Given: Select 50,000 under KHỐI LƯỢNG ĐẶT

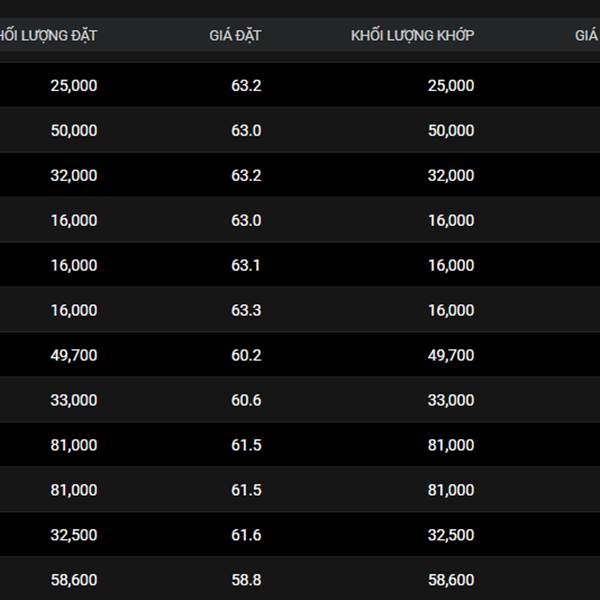Looking at the screenshot, I should (74, 130).
